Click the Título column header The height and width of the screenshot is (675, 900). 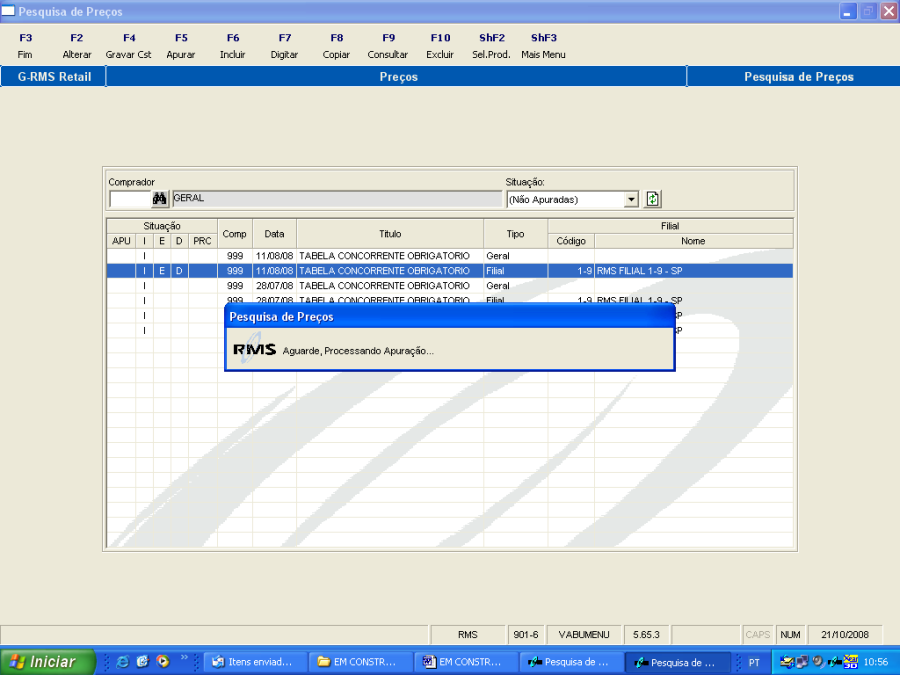pyautogui.click(x=390, y=234)
